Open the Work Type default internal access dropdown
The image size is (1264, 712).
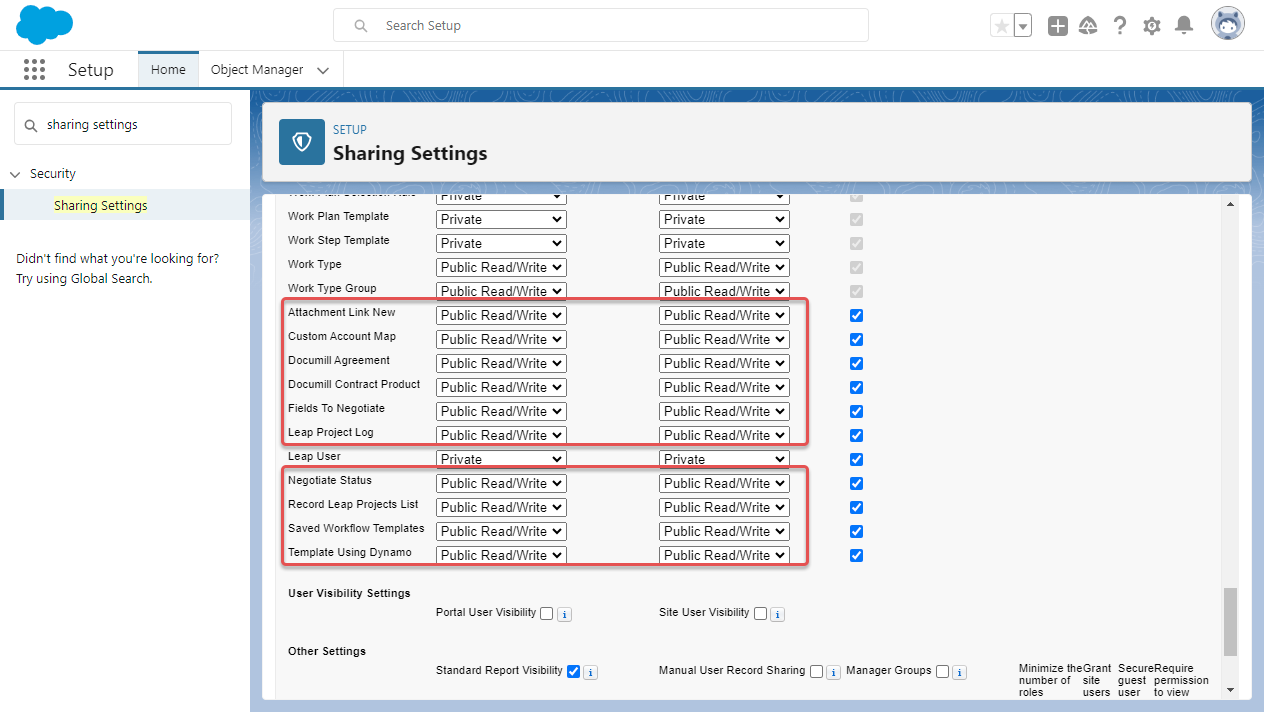(x=500, y=267)
